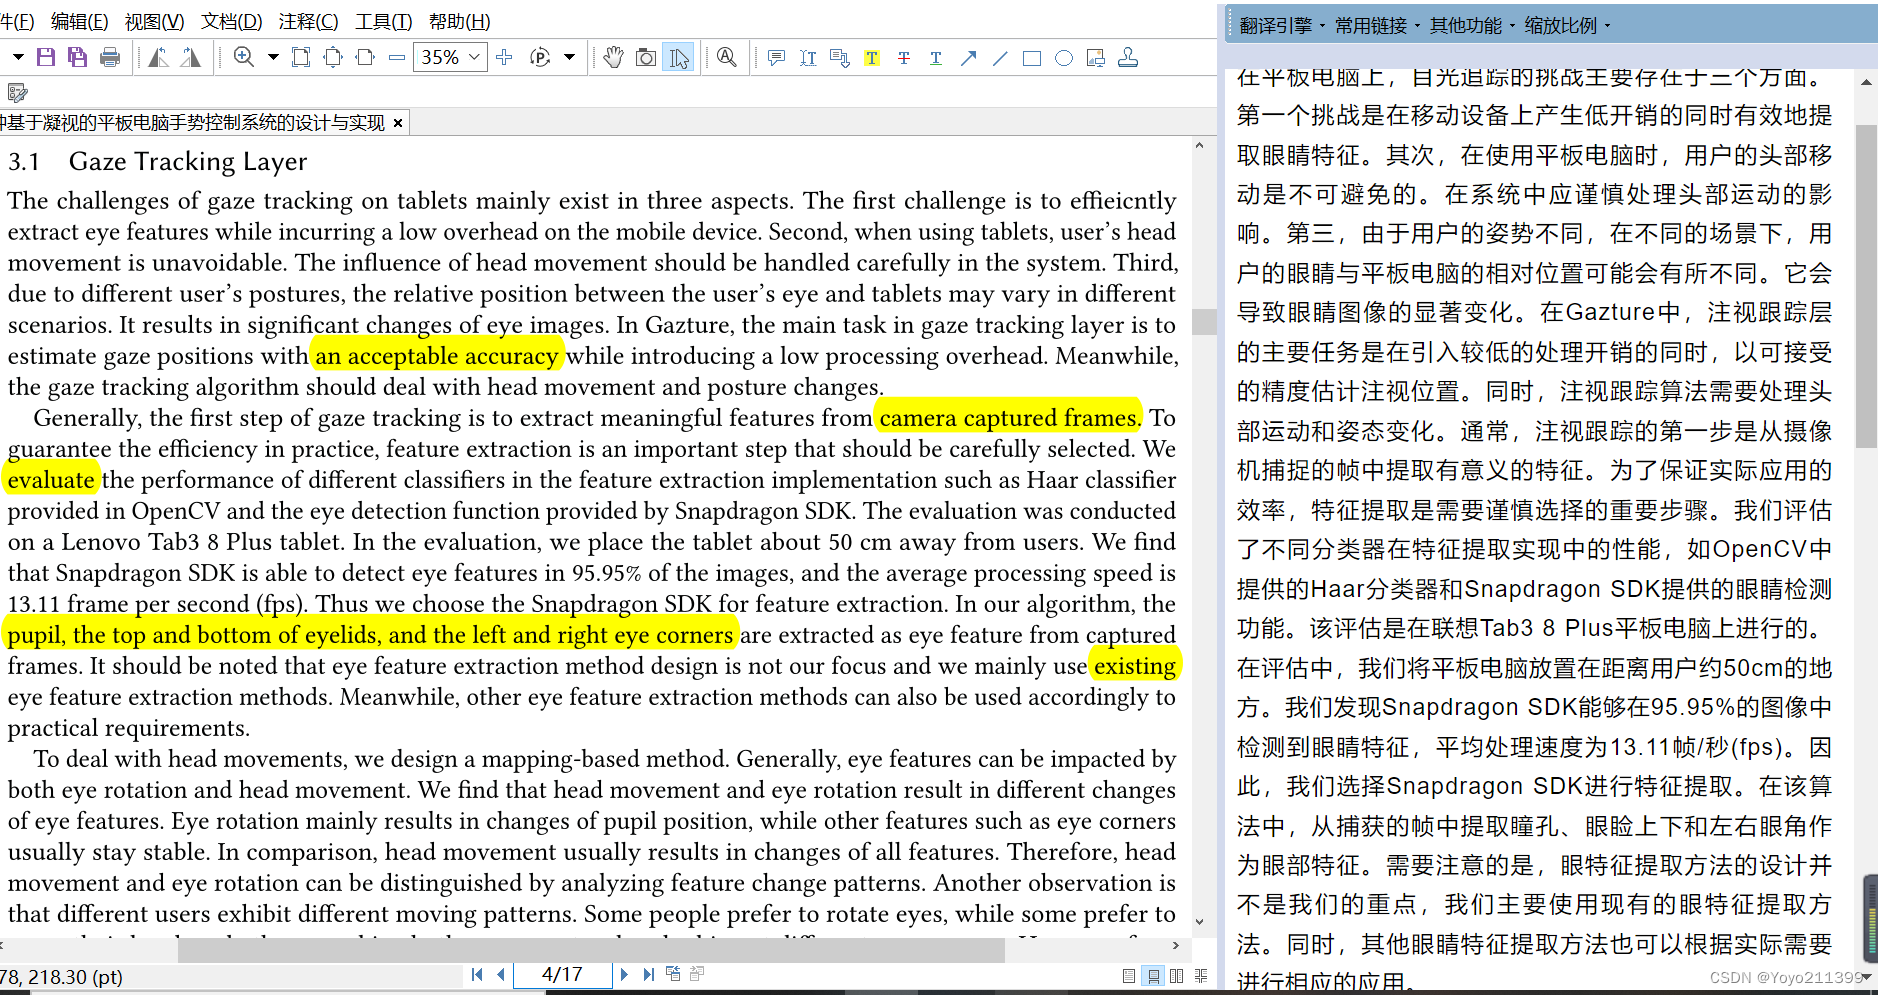Click the plus zoom-in button
1878x995 pixels.
tap(504, 58)
